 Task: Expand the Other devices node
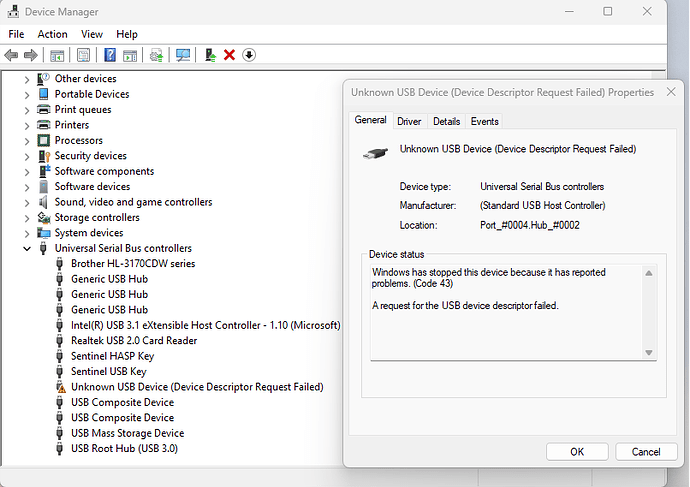coord(27,80)
